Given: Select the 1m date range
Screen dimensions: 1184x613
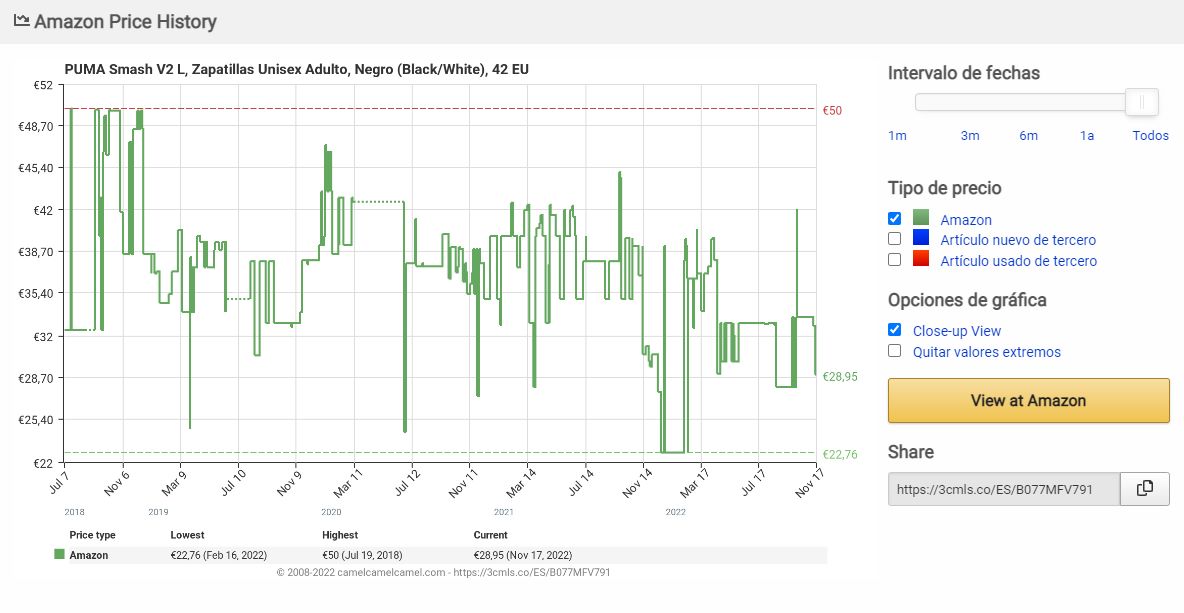Looking at the screenshot, I should pos(897,136).
